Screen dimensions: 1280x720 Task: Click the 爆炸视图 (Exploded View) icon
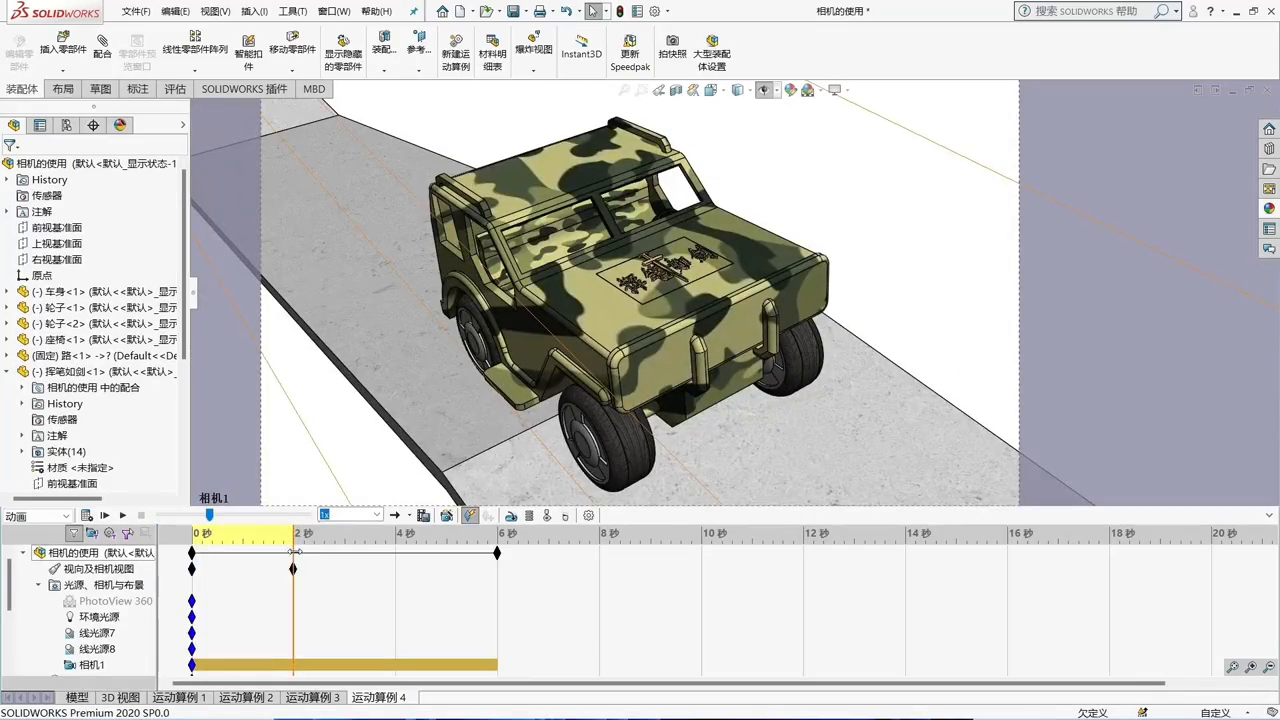[534, 47]
